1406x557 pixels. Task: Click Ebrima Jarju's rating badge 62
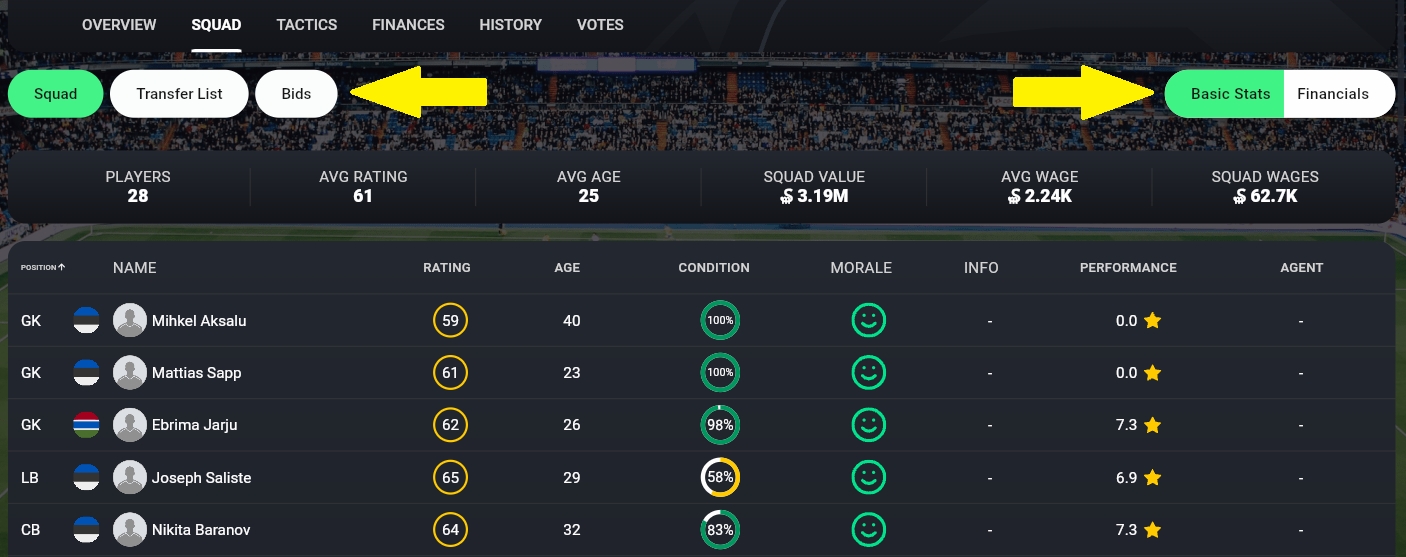(450, 425)
